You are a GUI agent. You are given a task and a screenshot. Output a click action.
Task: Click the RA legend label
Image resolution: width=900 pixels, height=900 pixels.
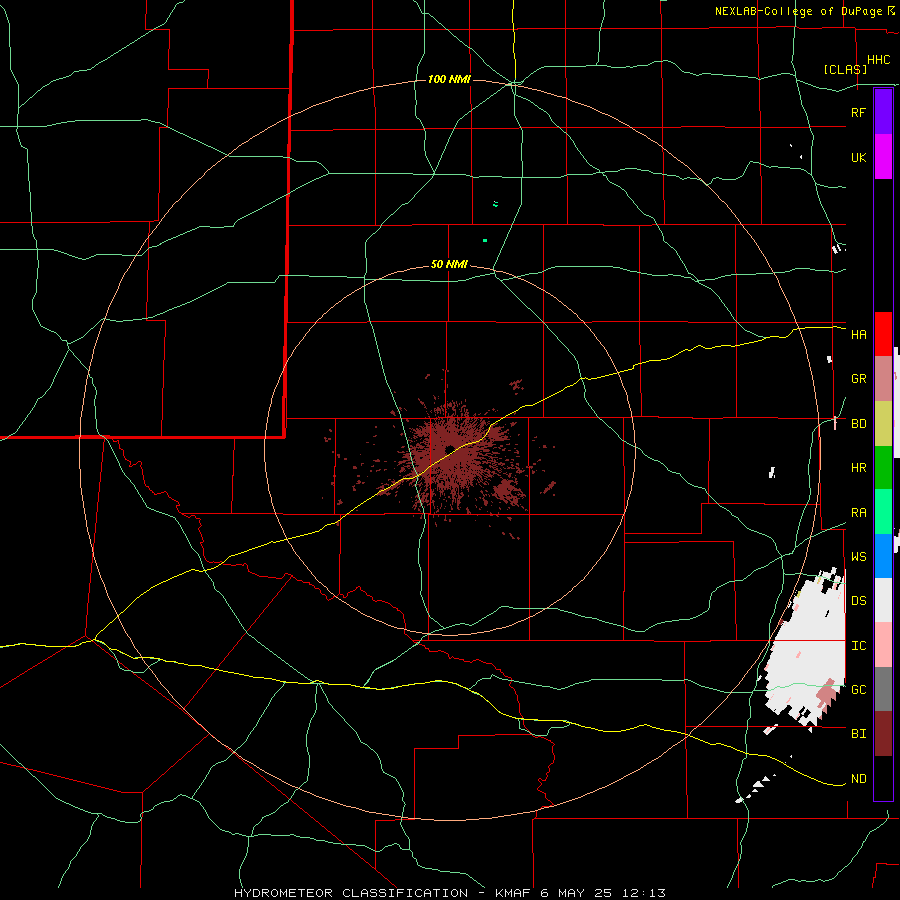click(x=858, y=513)
